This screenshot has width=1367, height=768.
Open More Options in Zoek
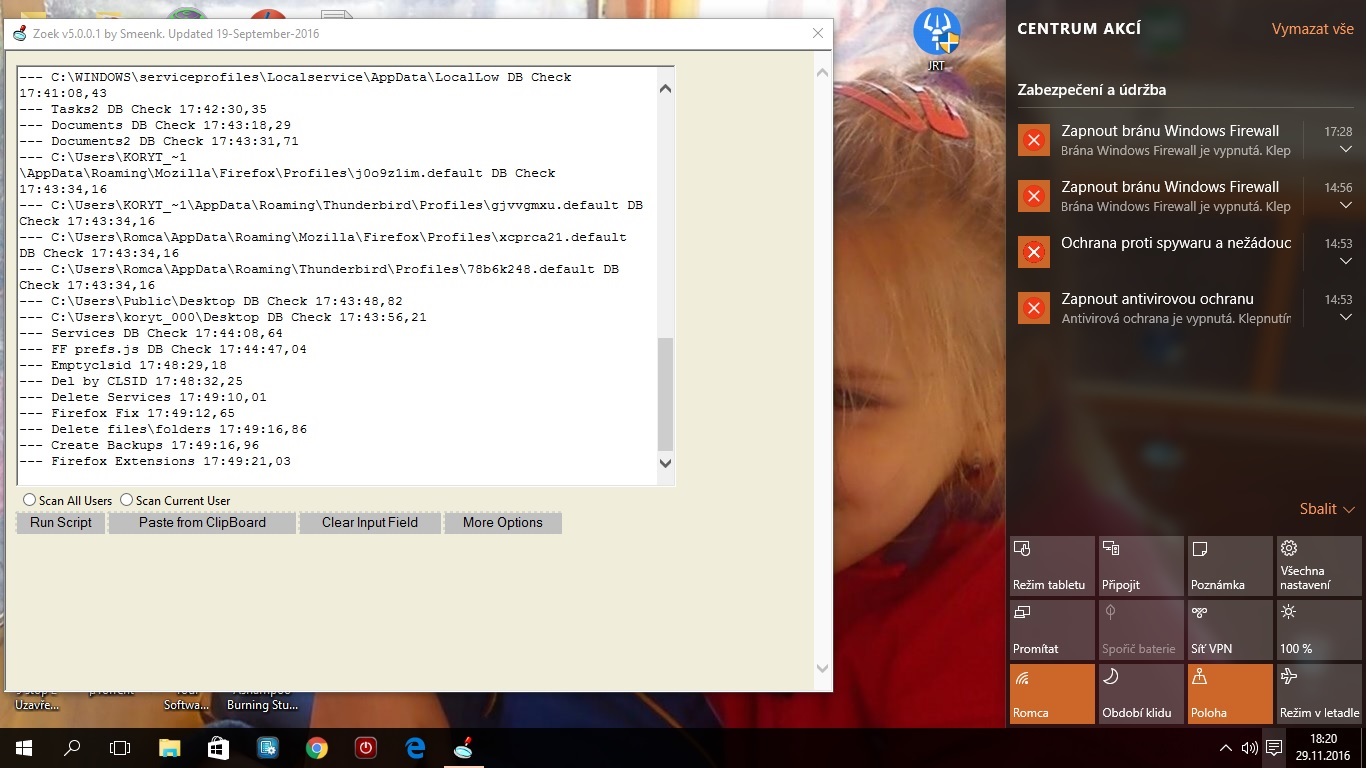pyautogui.click(x=503, y=522)
